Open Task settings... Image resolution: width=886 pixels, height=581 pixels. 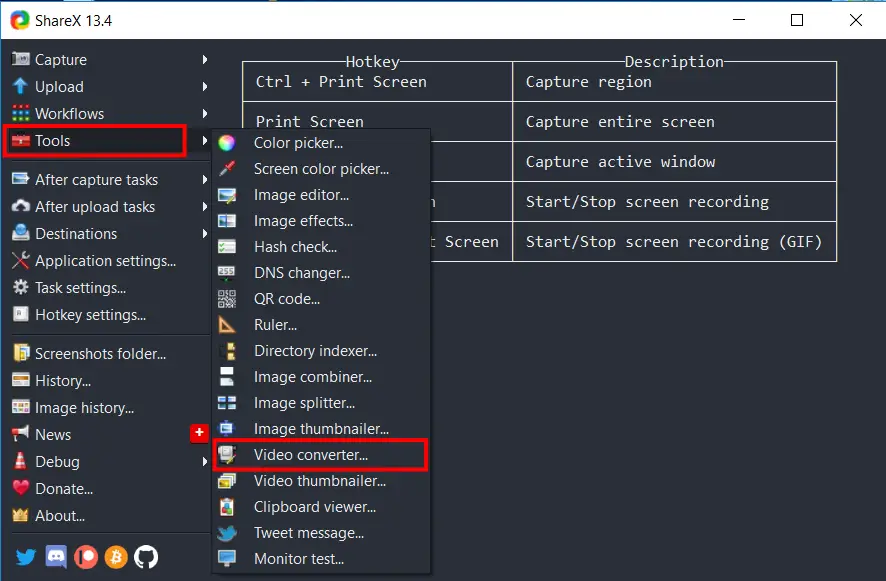tap(110, 288)
